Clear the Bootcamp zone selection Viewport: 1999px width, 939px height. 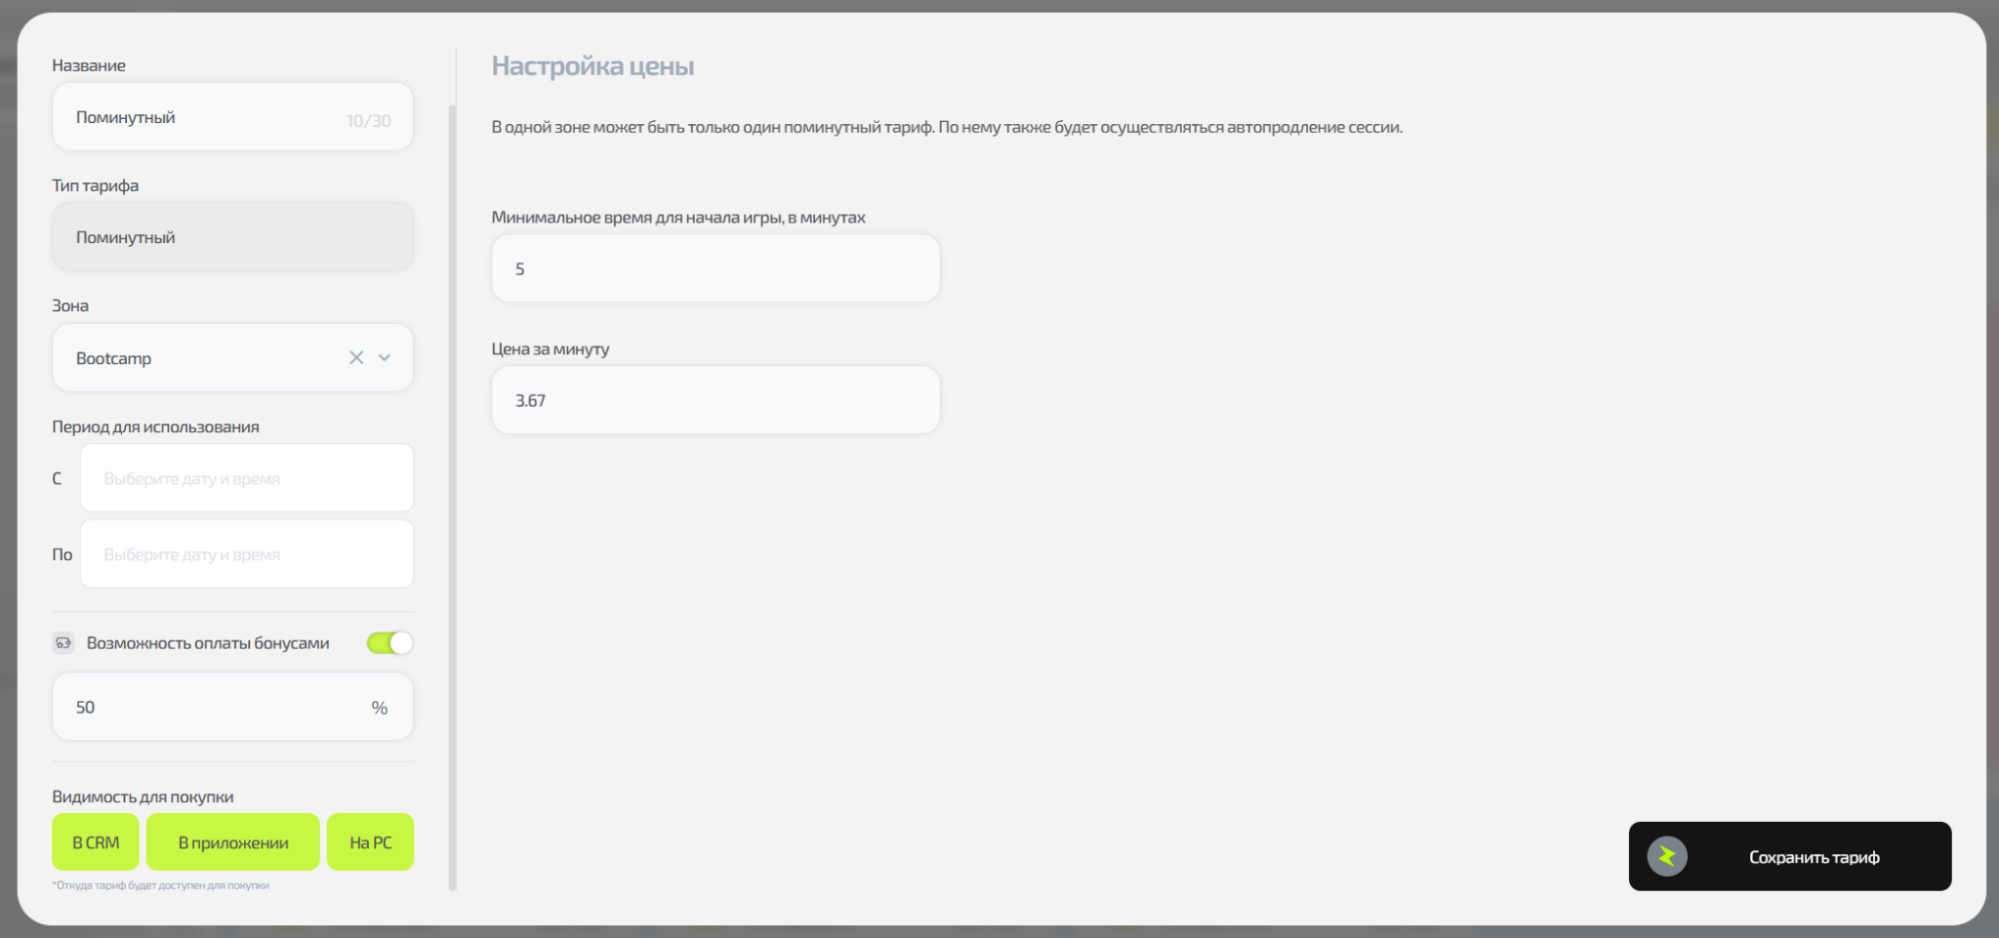[x=356, y=358]
